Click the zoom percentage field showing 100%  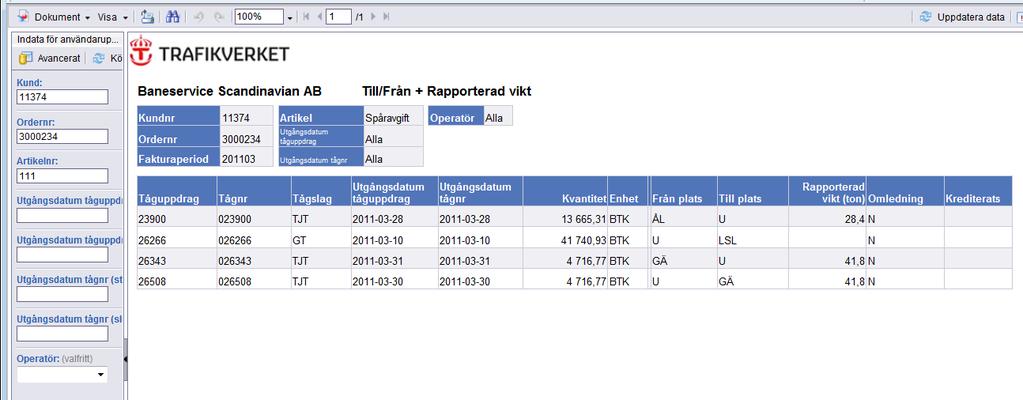[259, 17]
